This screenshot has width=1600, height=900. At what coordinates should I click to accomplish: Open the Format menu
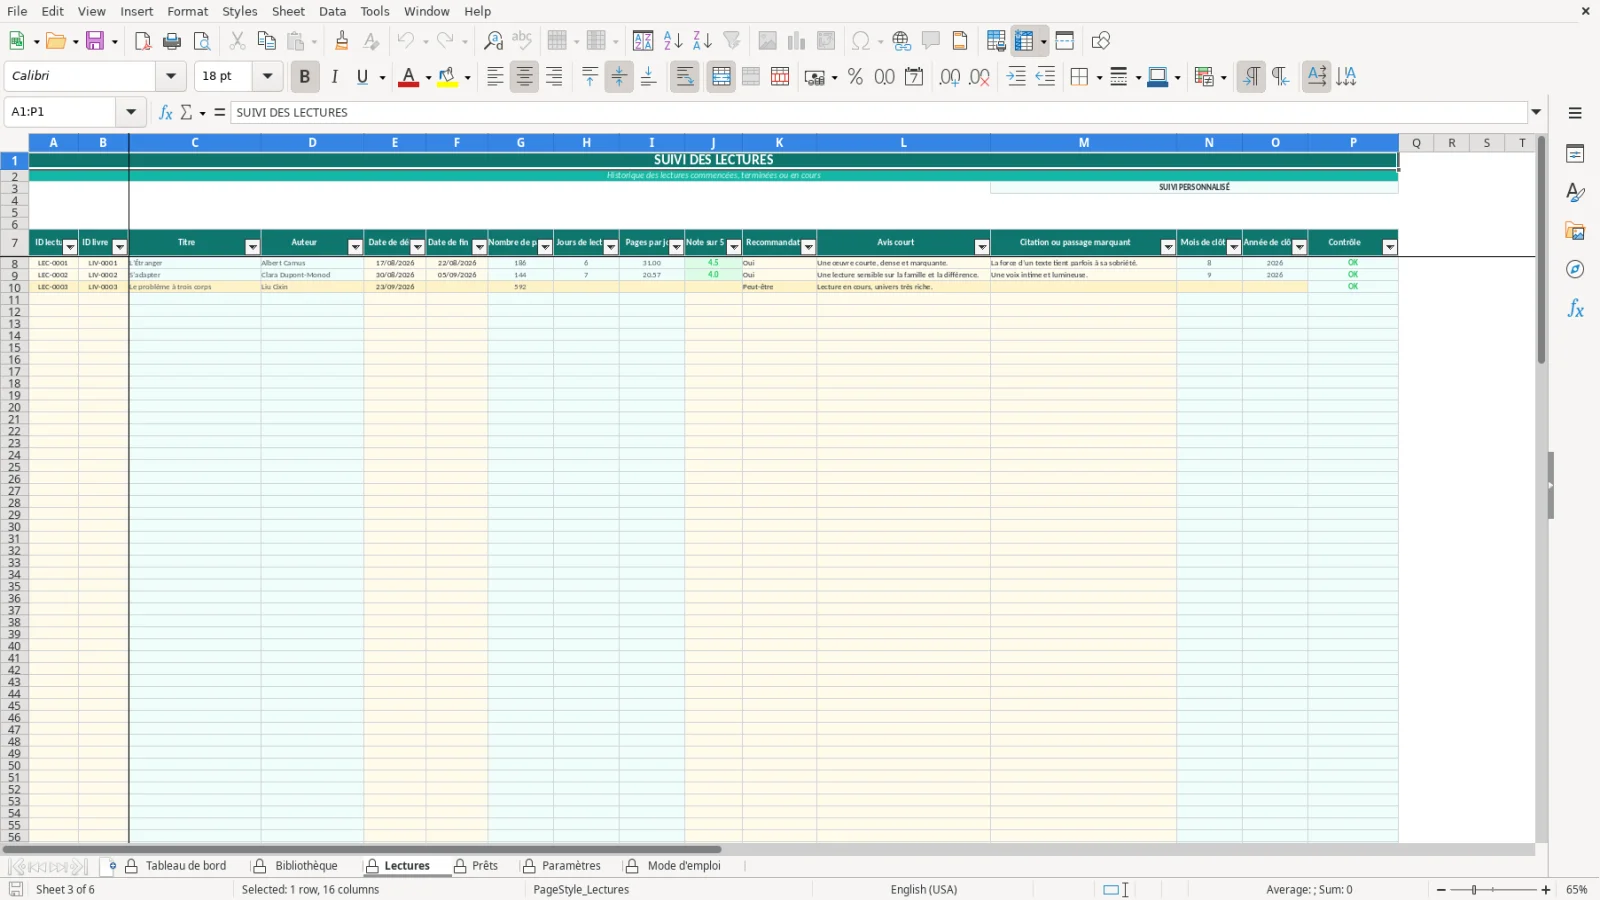188,11
